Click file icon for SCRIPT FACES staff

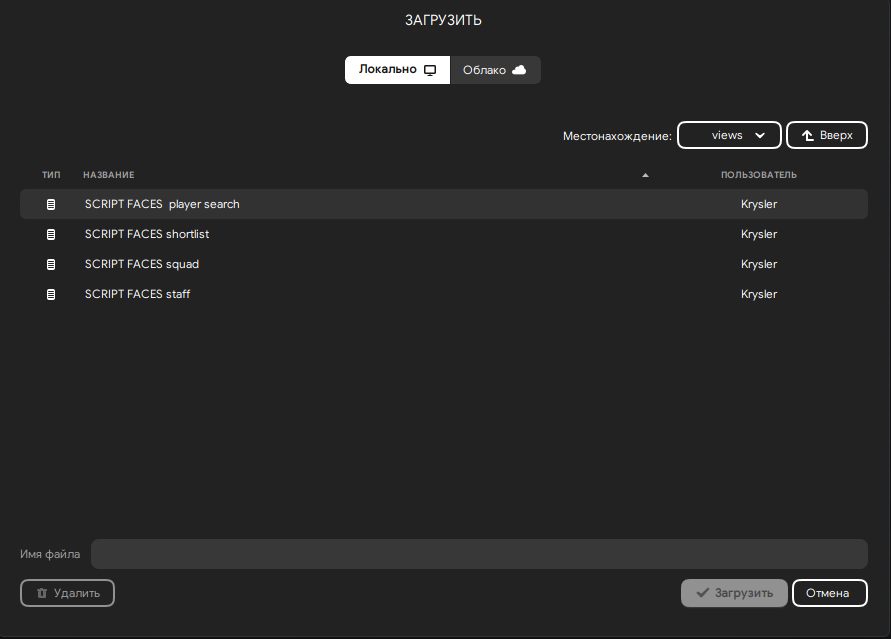(x=51, y=294)
